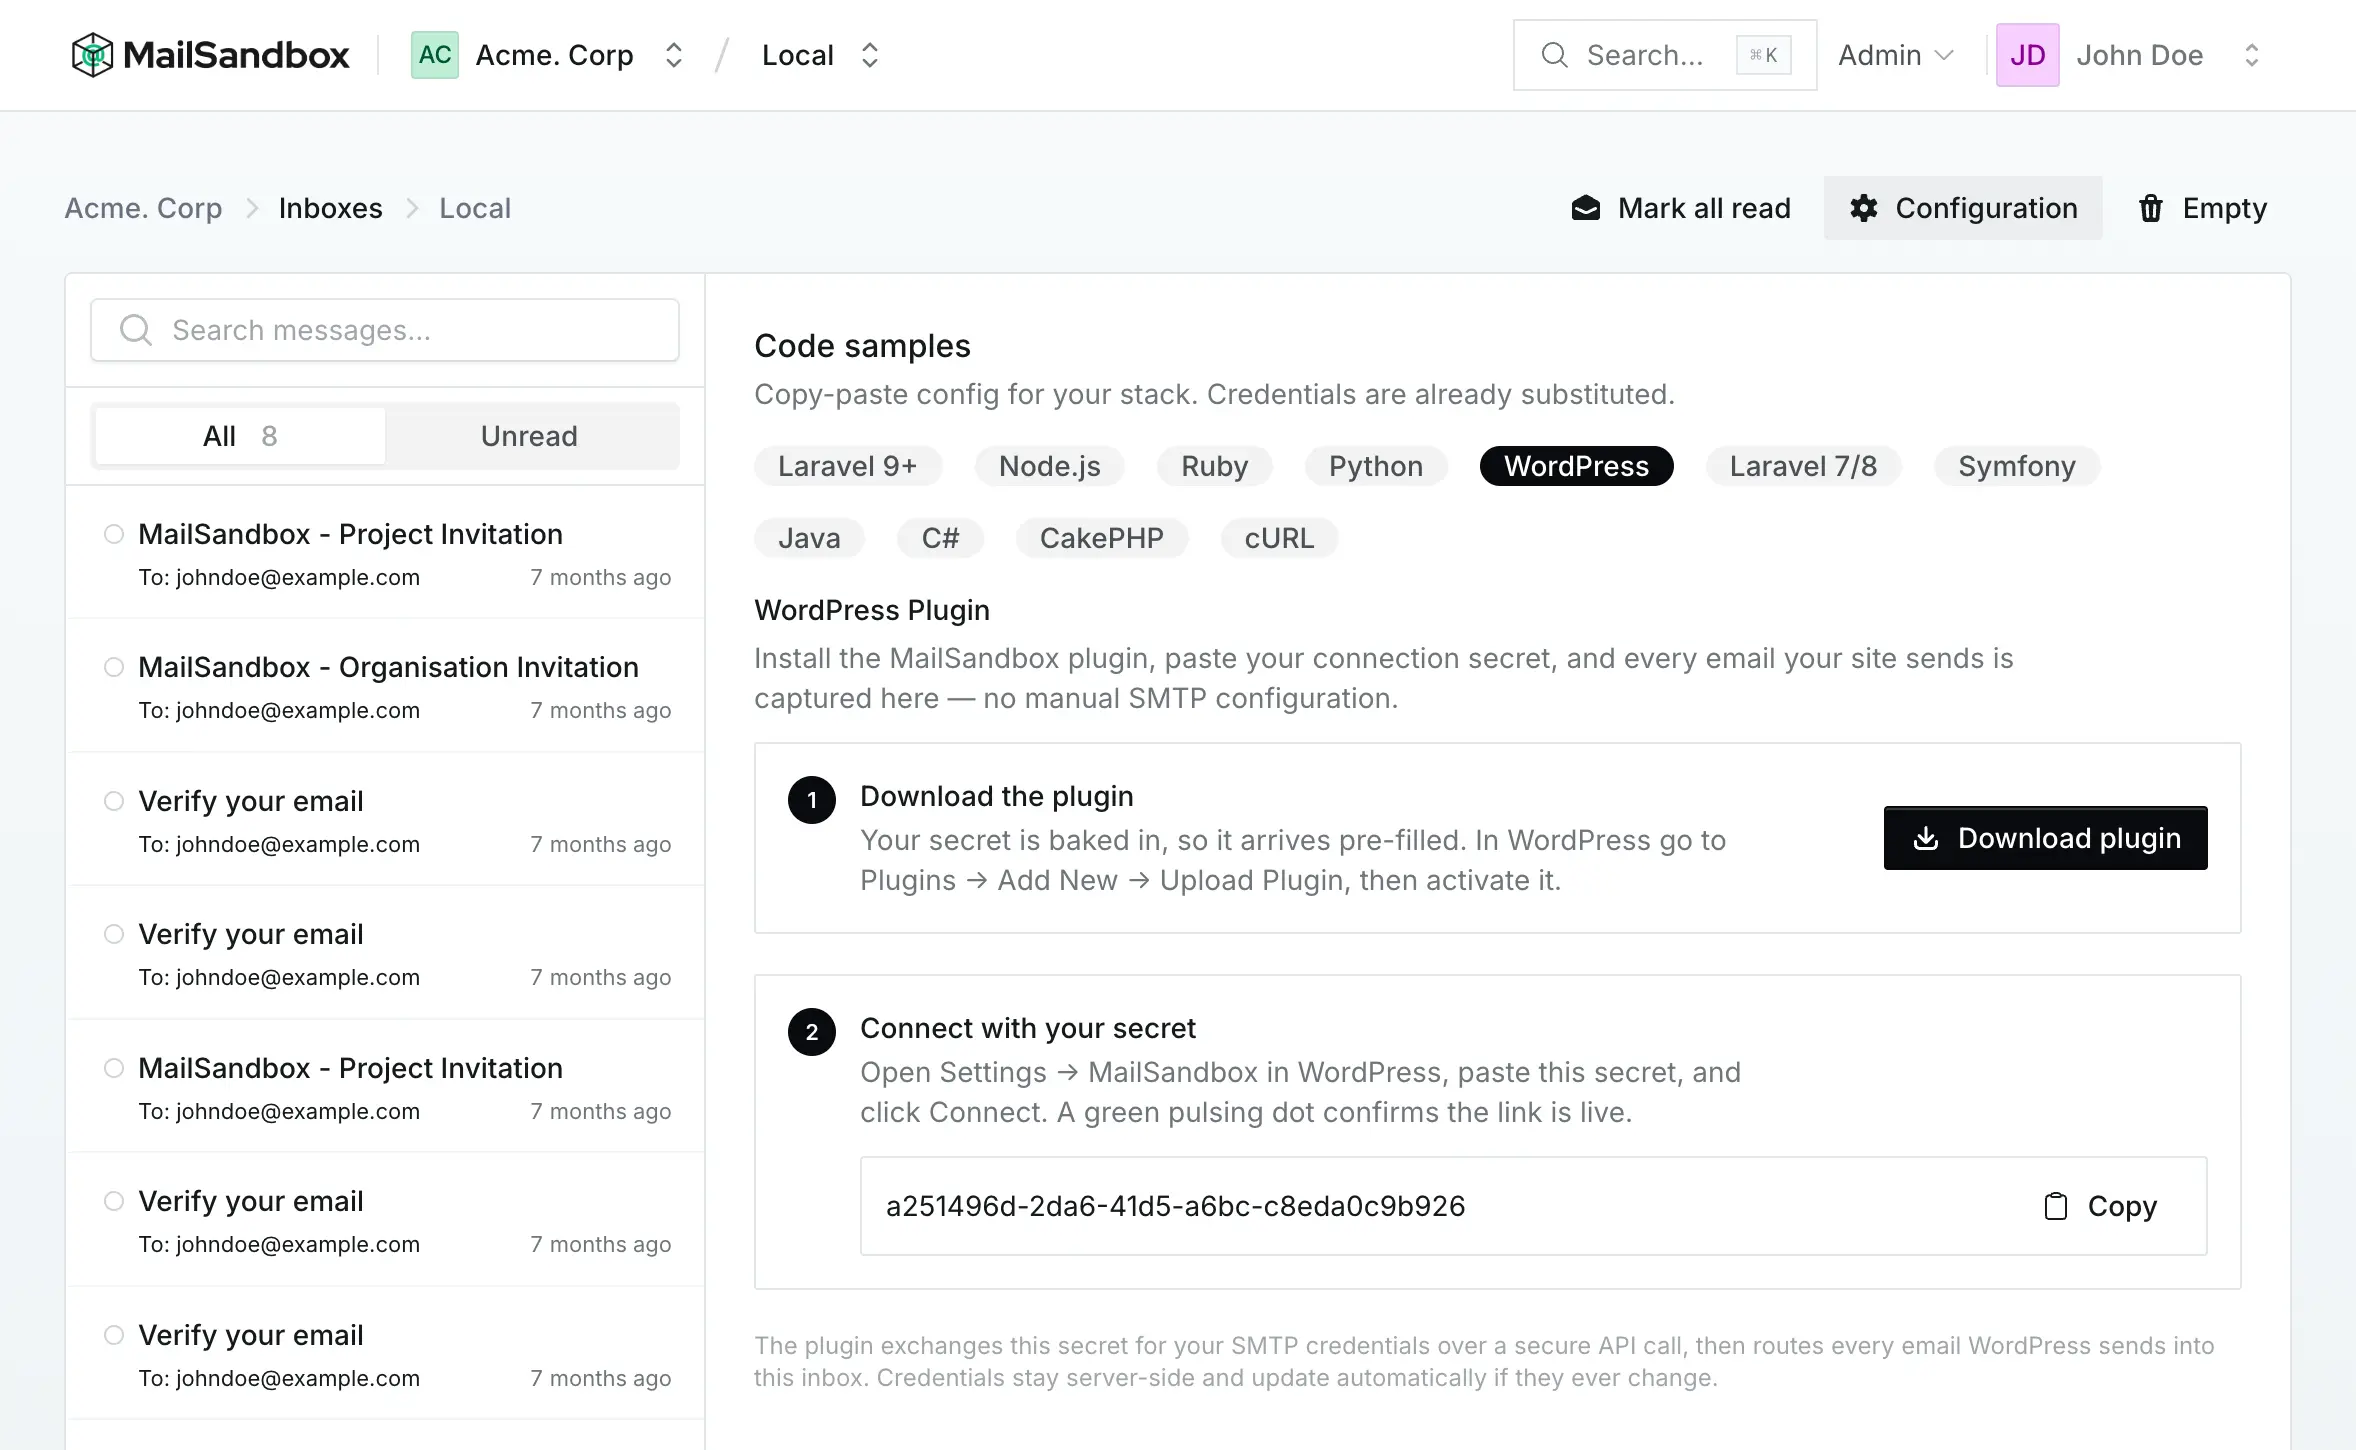2356x1450 pixels.
Task: Click unread dot of Organisation Invitation email
Action: click(114, 667)
